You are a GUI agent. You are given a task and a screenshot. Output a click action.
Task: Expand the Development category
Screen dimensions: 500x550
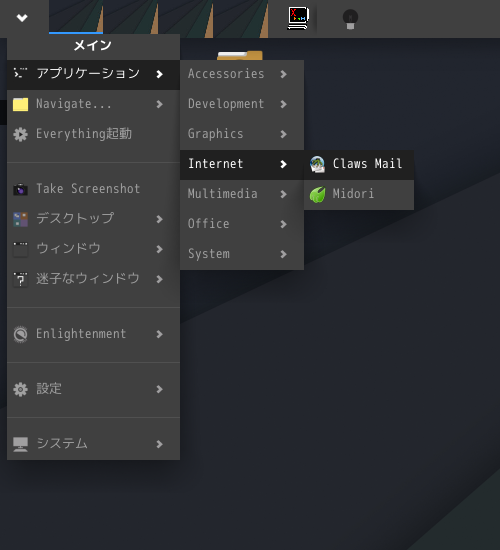(x=242, y=105)
